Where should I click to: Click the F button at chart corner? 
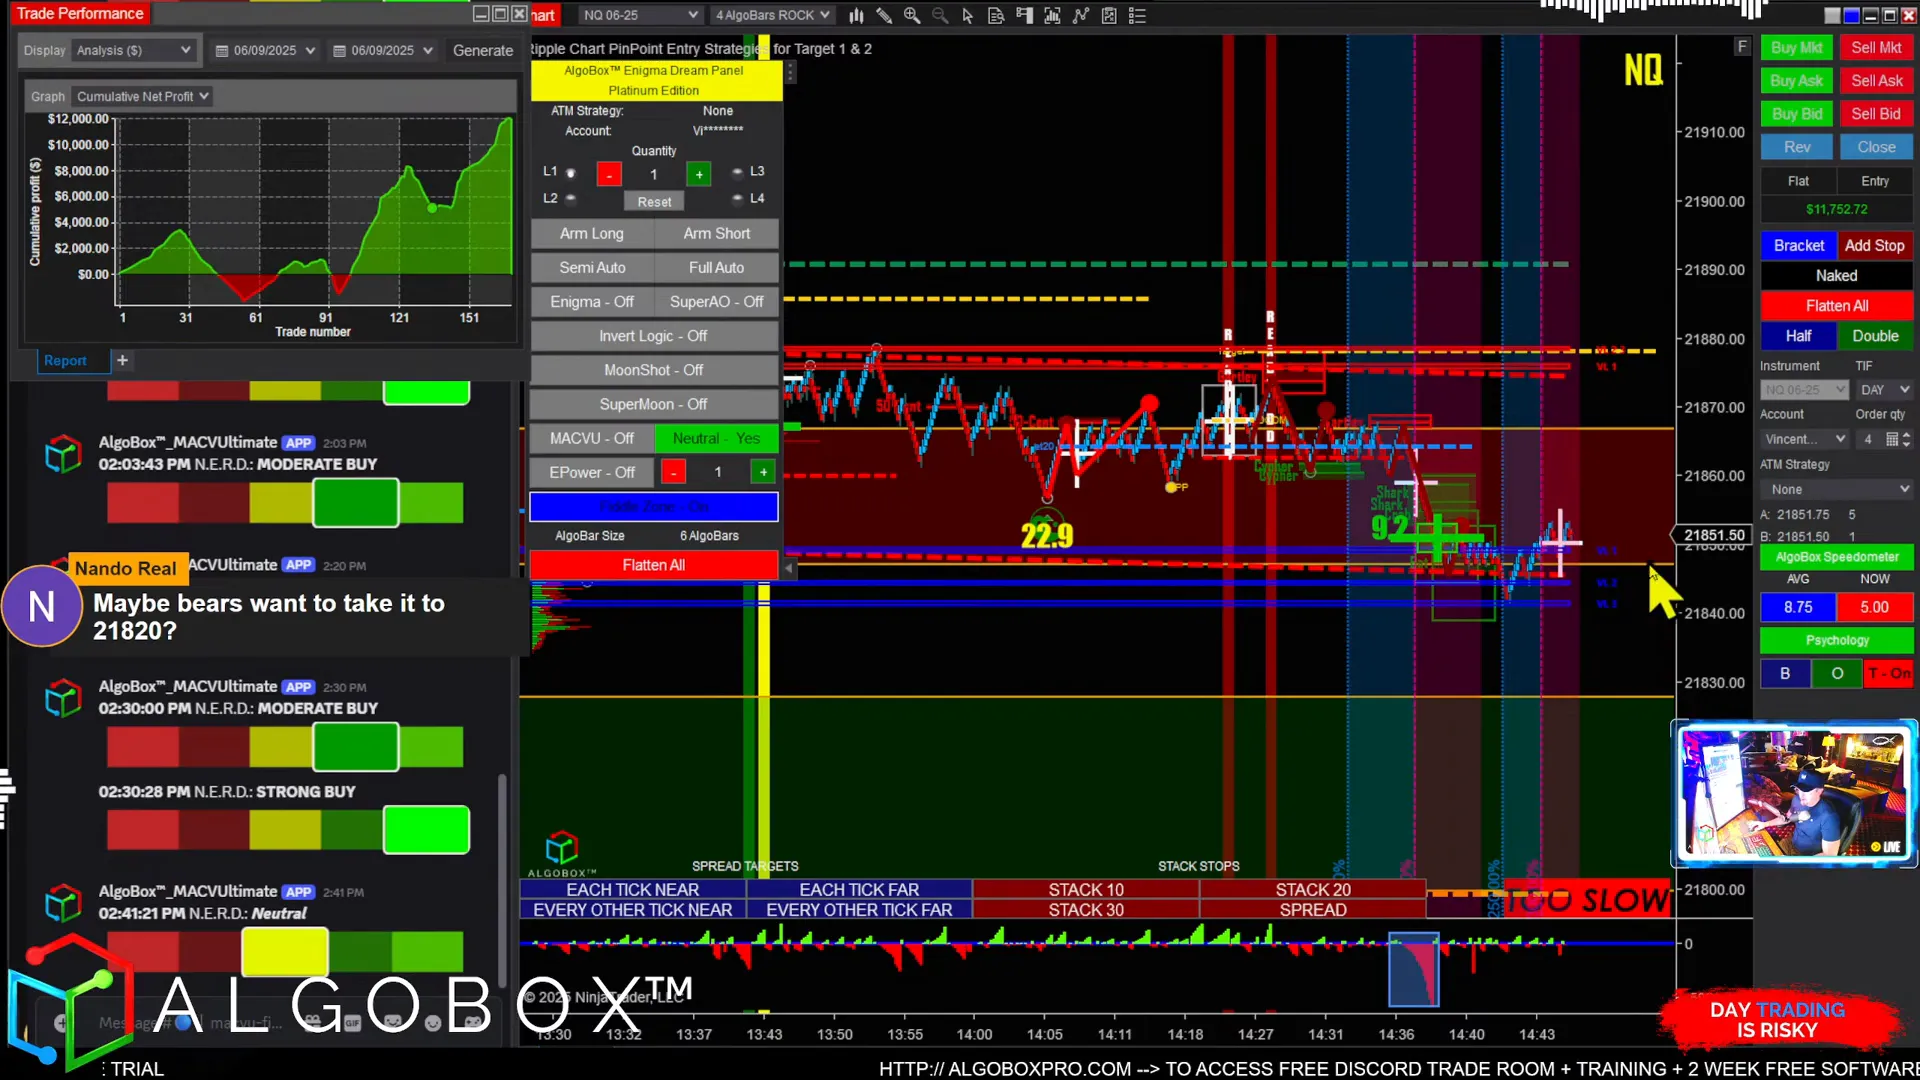[1742, 47]
